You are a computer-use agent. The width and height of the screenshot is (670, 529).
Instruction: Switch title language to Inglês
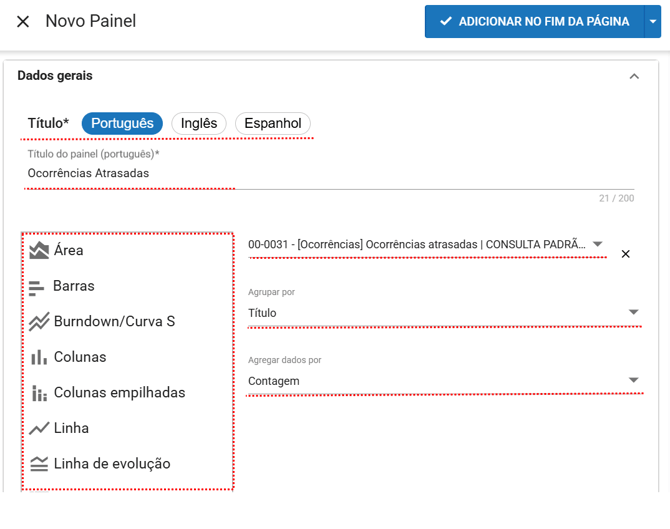pyautogui.click(x=199, y=123)
